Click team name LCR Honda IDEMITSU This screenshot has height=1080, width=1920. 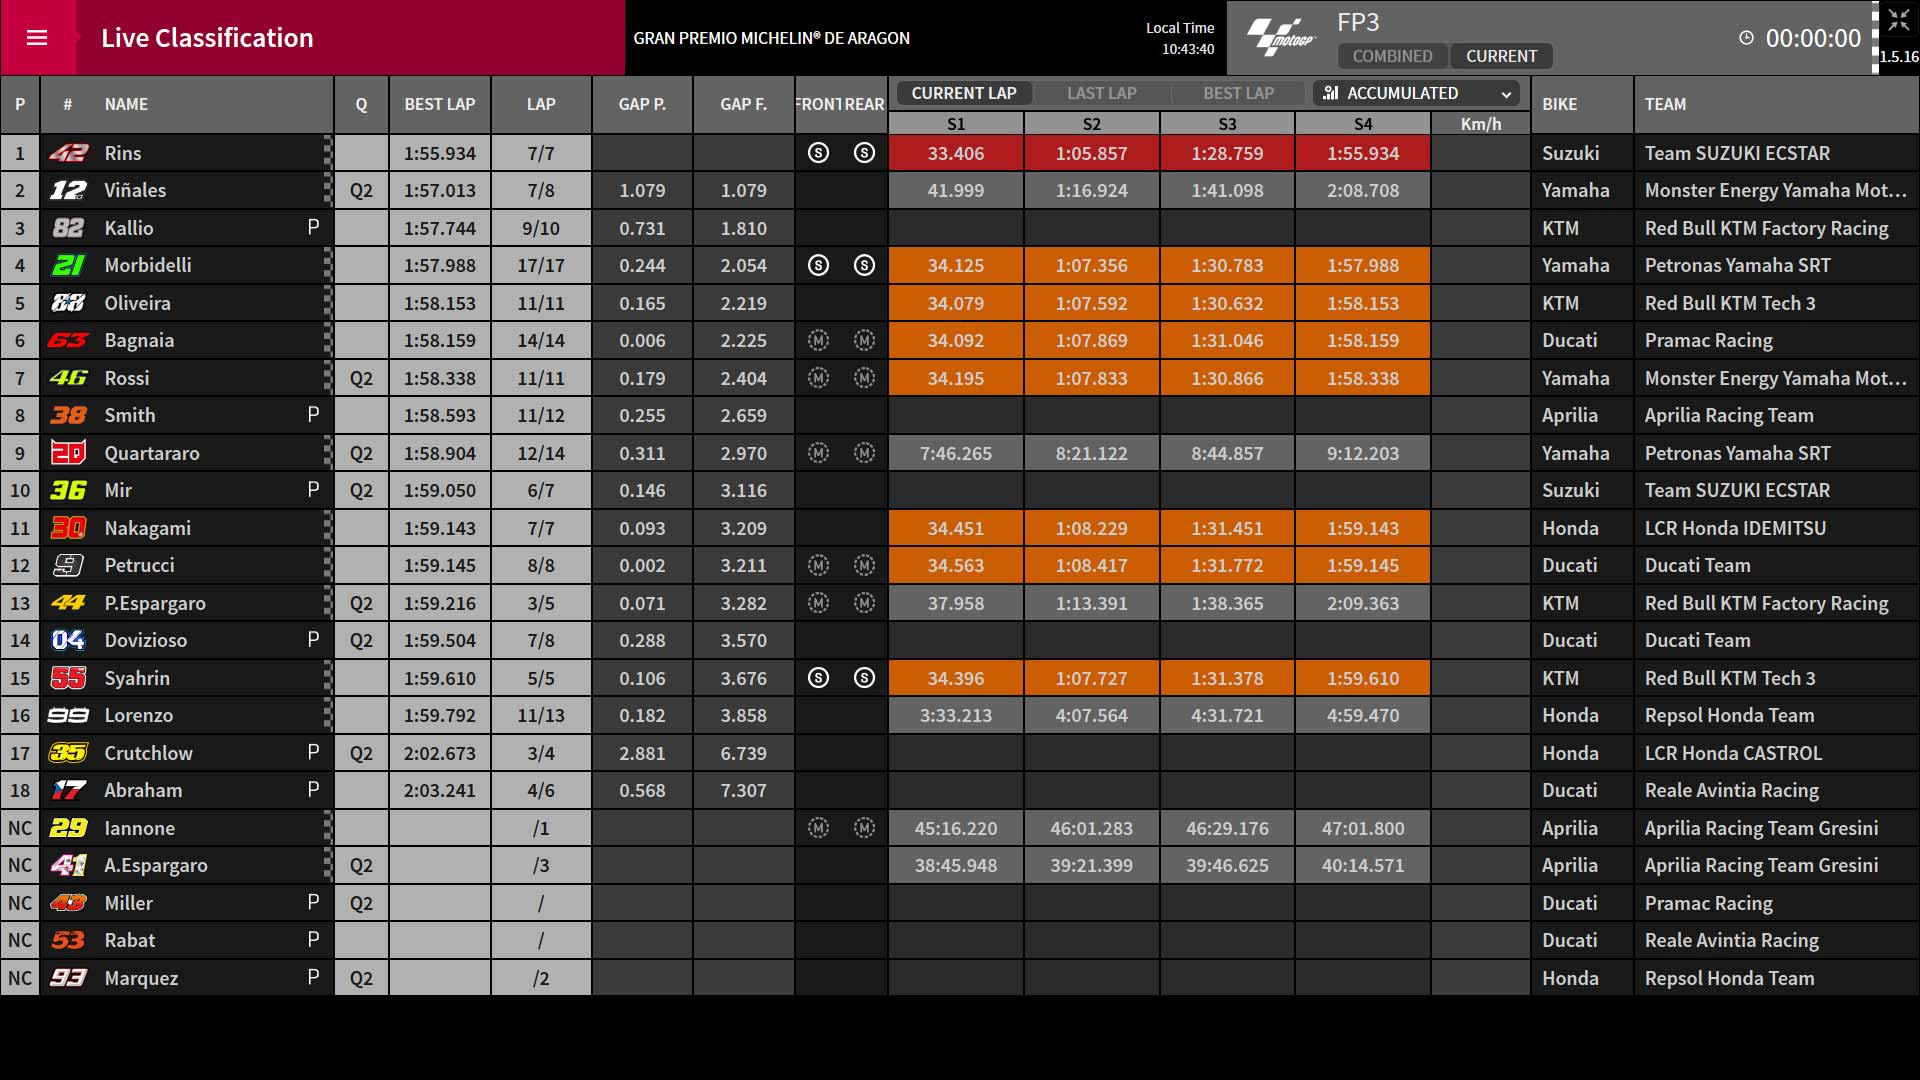click(x=1735, y=528)
